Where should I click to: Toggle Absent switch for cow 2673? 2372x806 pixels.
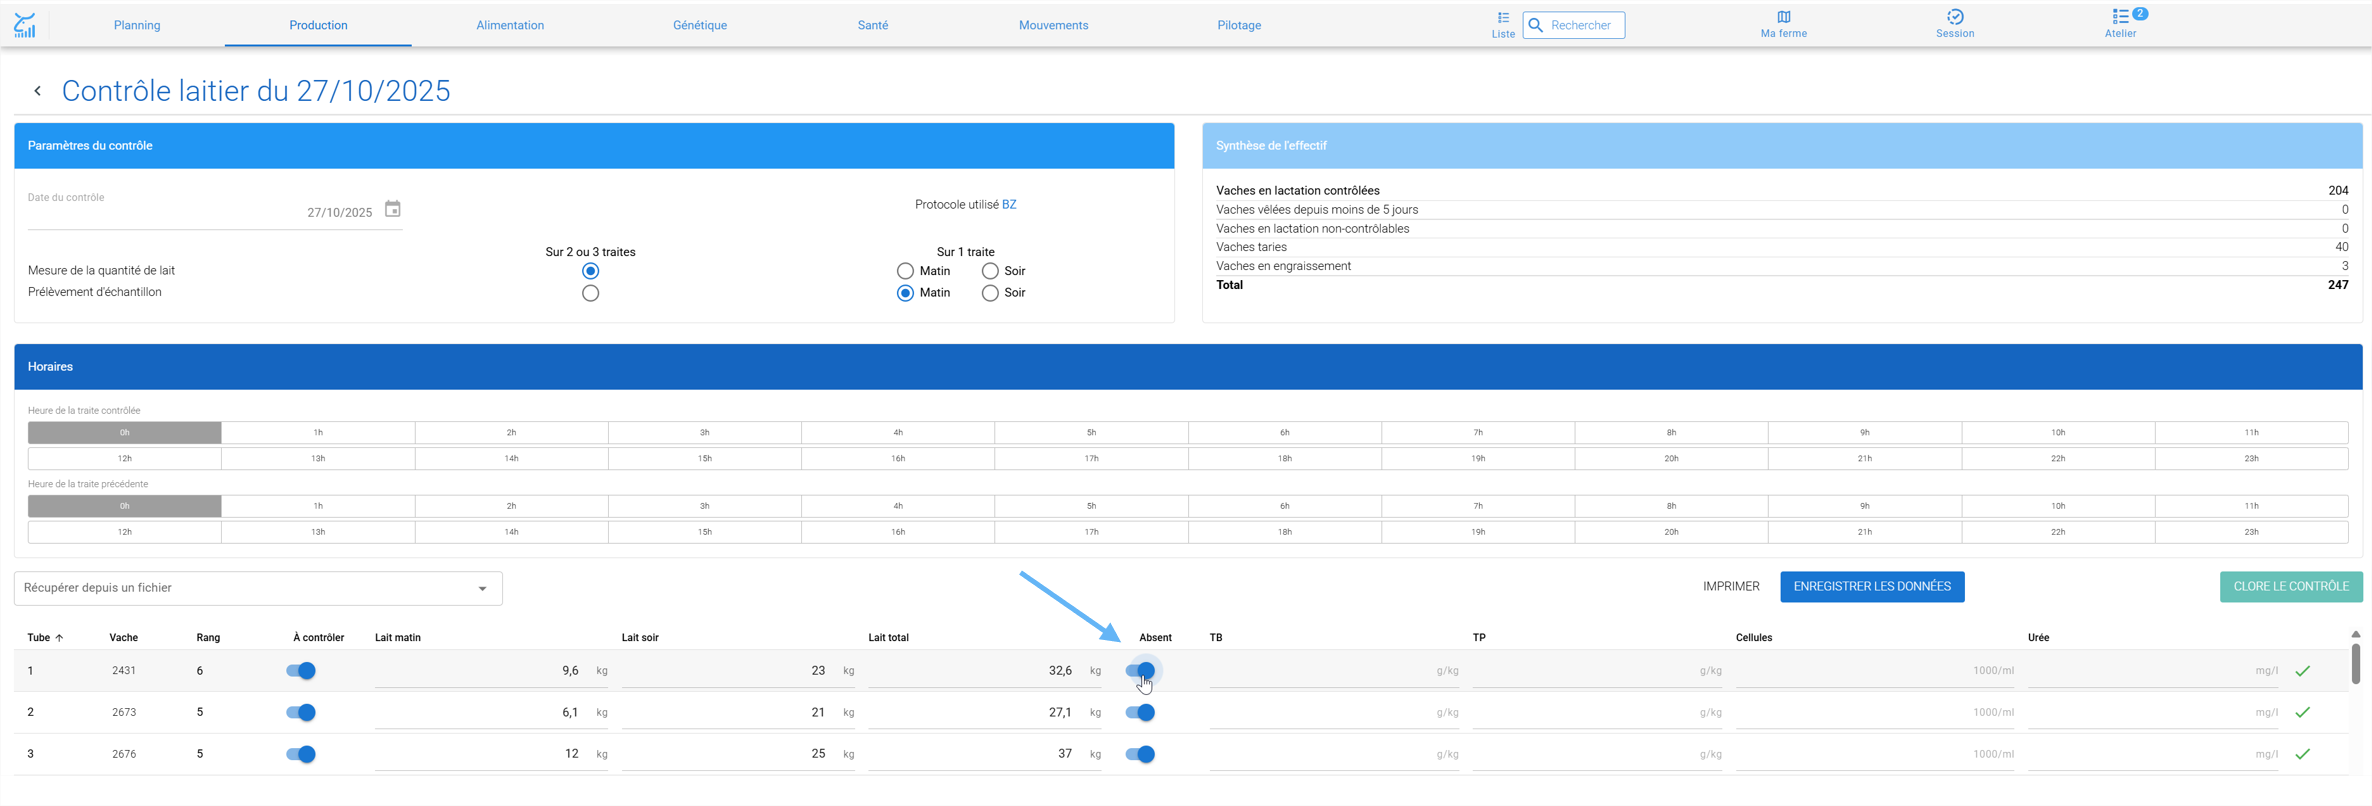pos(1140,713)
